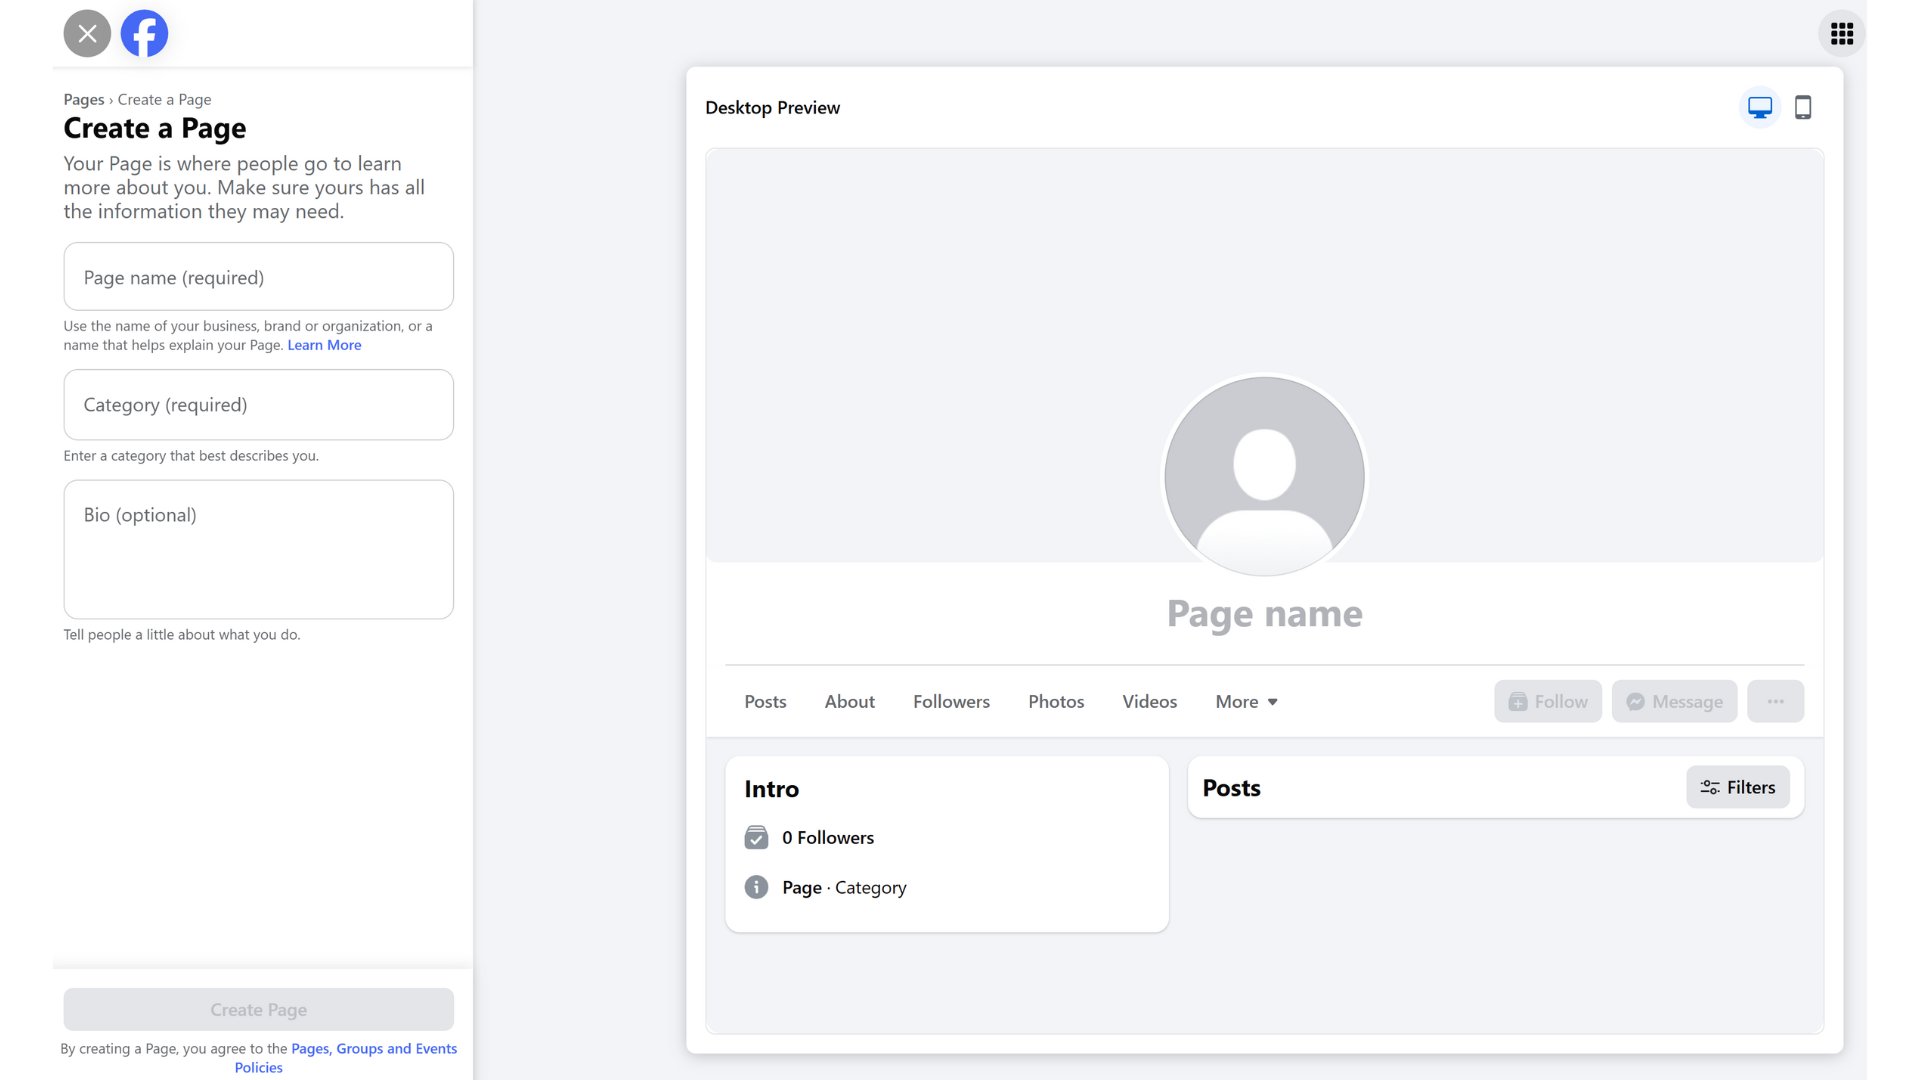Open the ellipsis options button in preview

(1775, 701)
